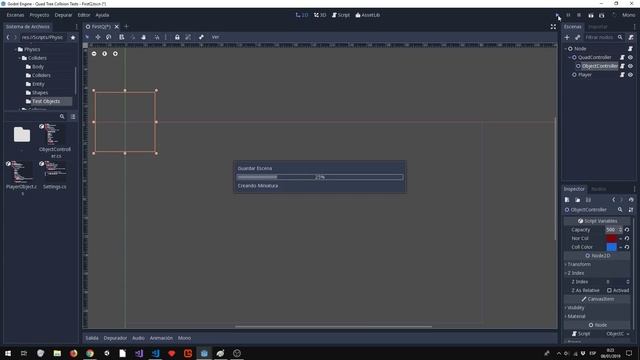Open the Depurador bottom panel

[x=115, y=338]
